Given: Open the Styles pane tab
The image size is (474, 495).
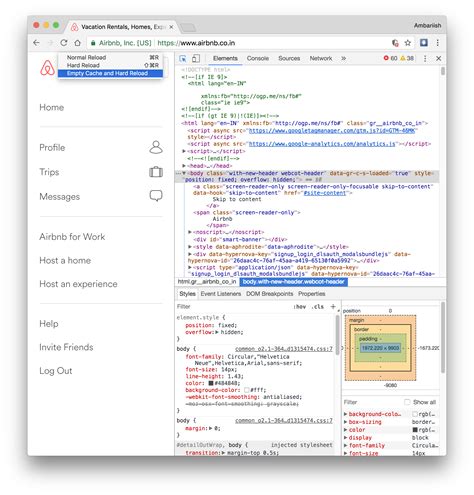Looking at the screenshot, I should (x=187, y=294).
